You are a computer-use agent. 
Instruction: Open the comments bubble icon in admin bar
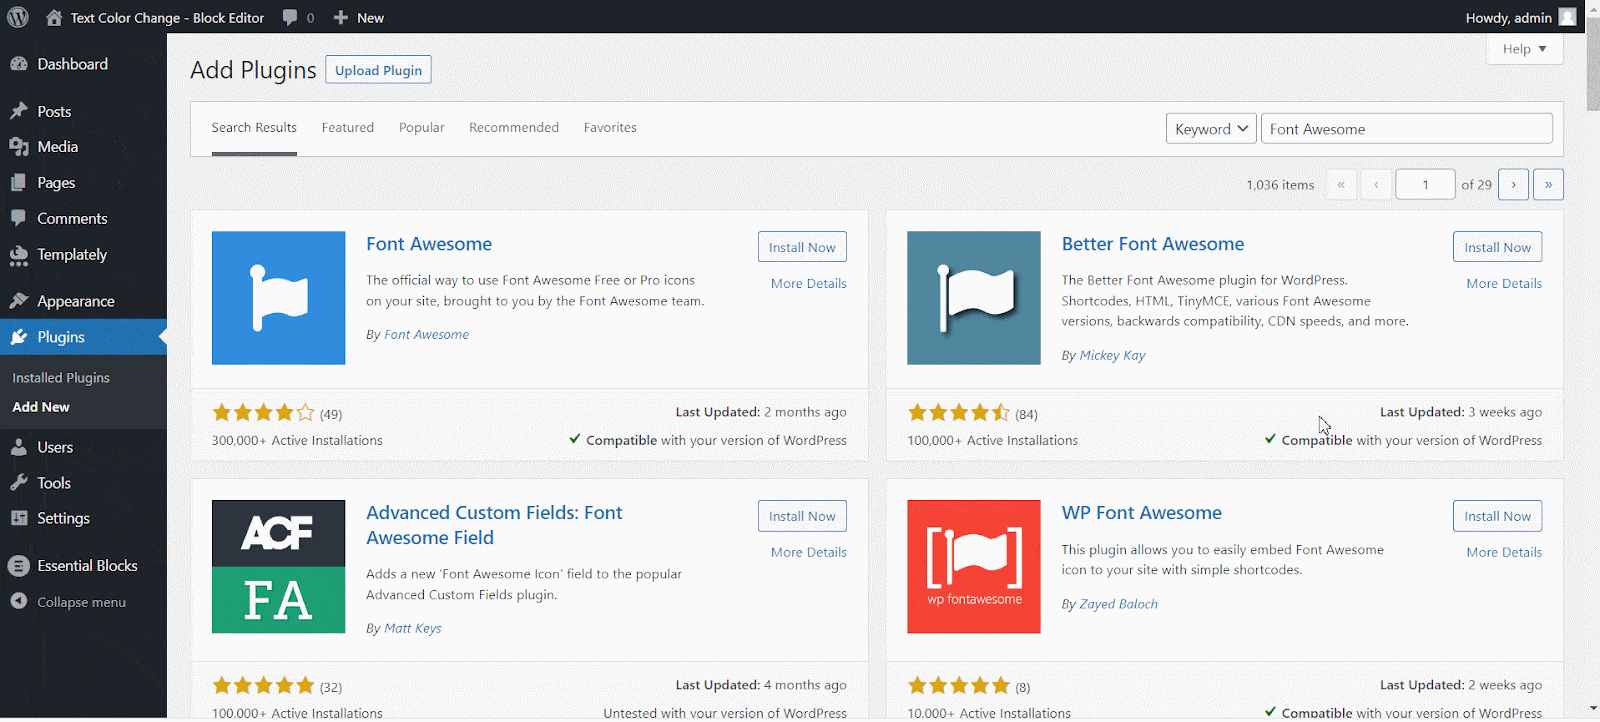pyautogui.click(x=290, y=17)
